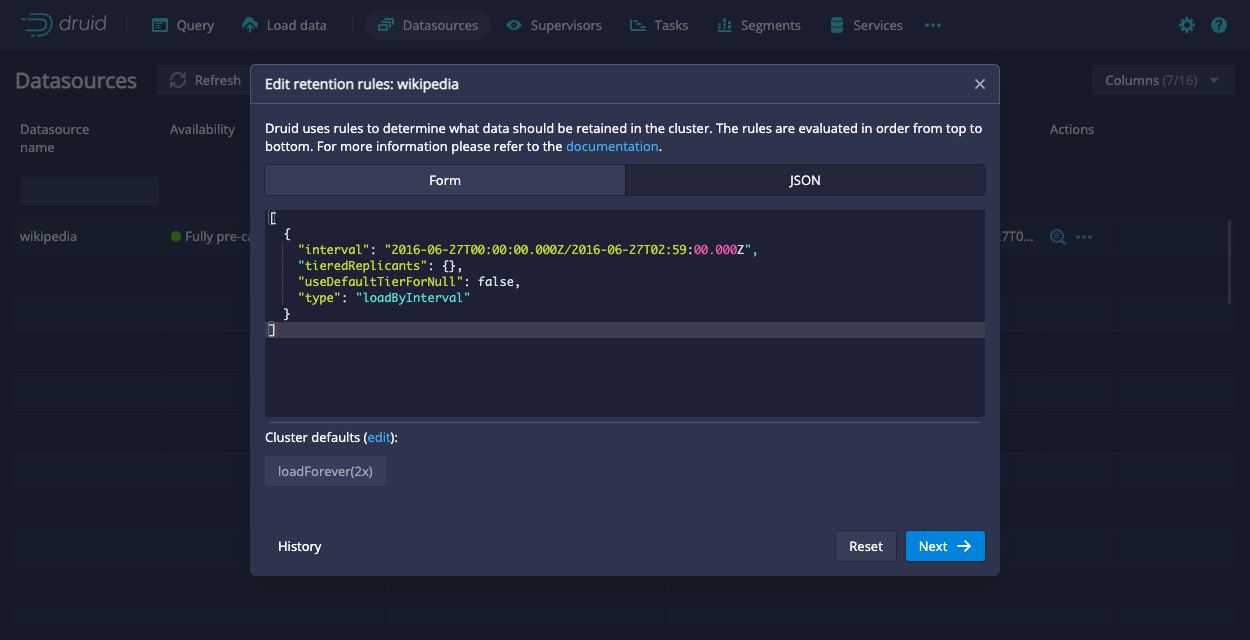Viewport: 1250px width, 640px height.
Task: Open wikipedia row actions ellipsis menu
Action: click(x=1084, y=237)
